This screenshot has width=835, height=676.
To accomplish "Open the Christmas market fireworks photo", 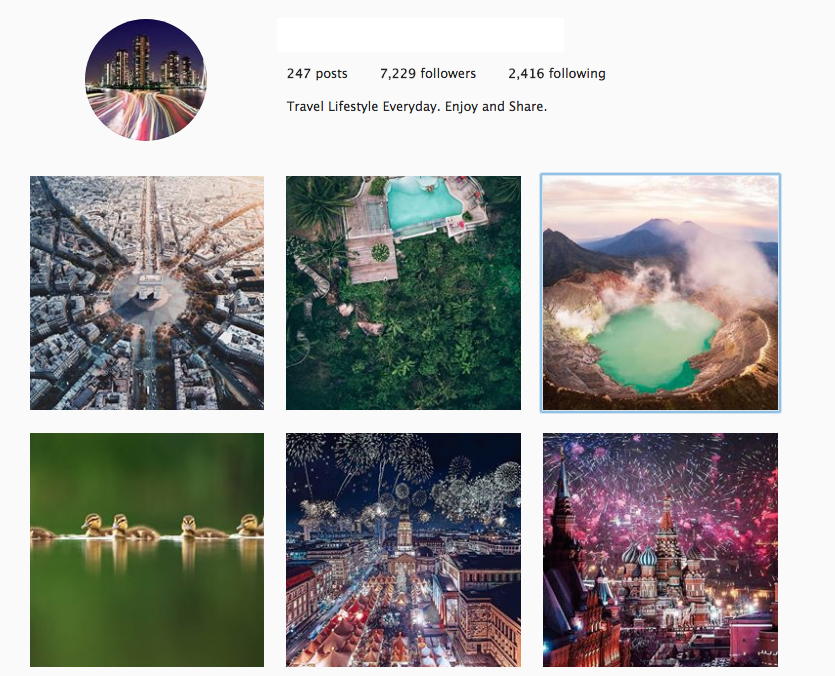I will coord(404,550).
